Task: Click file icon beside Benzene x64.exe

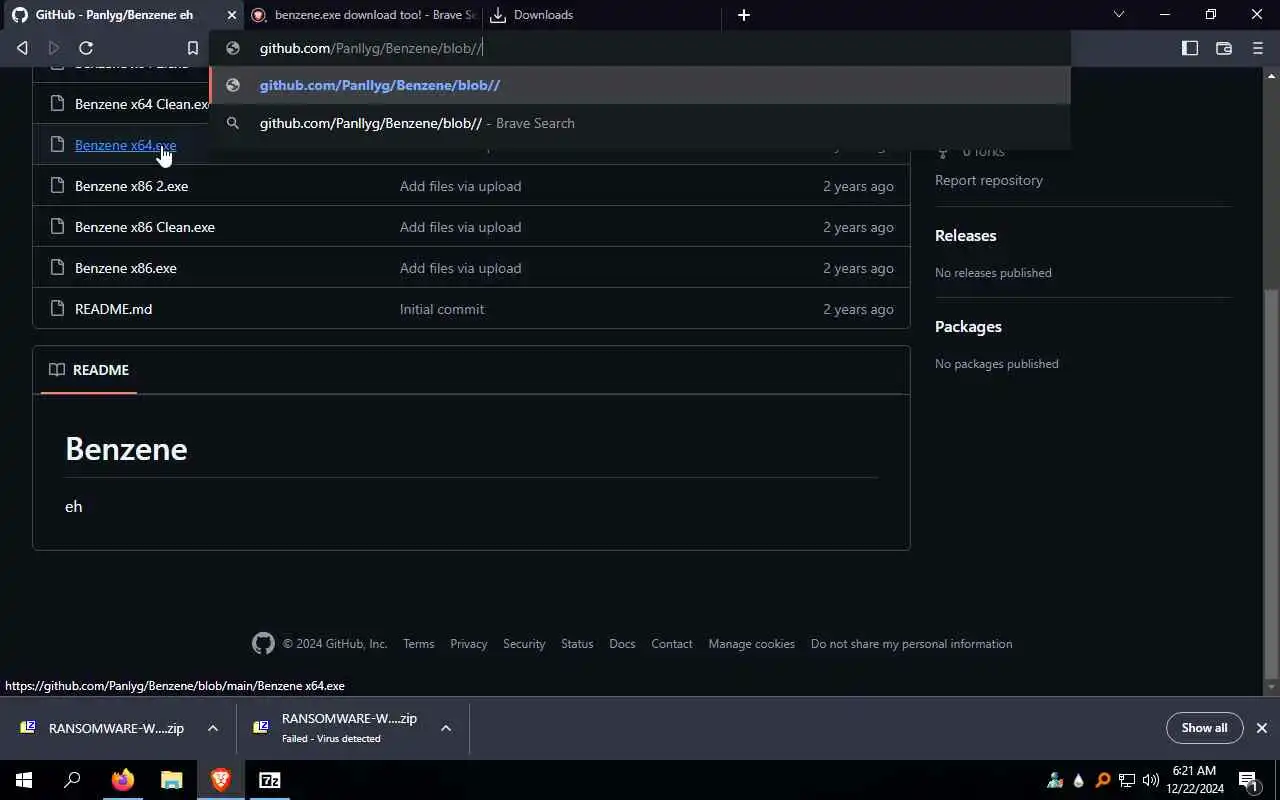Action: coord(56,145)
